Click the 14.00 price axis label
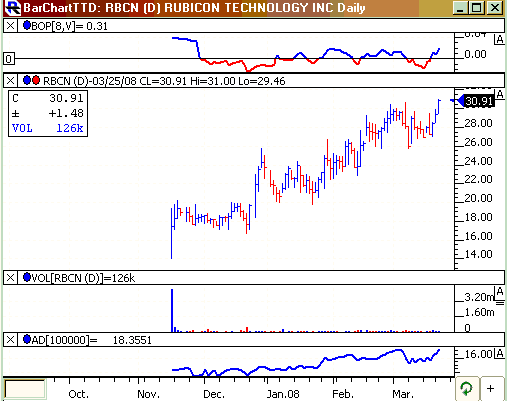The width and height of the screenshot is (507, 401). click(x=478, y=254)
